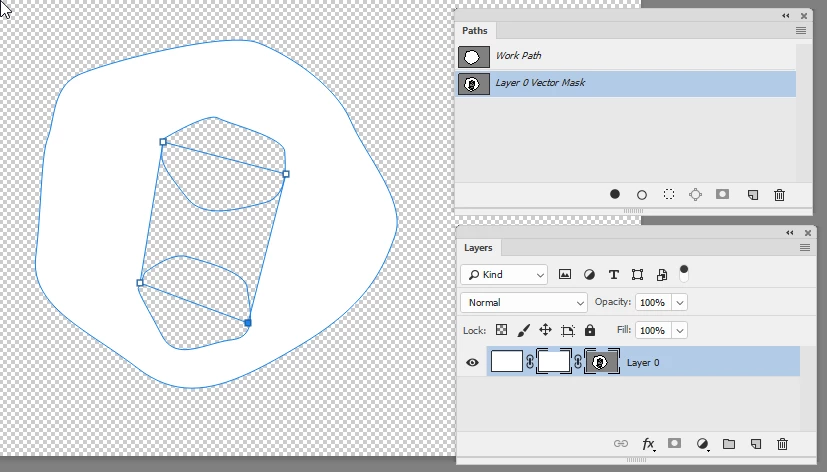Viewport: 827px width, 472px height.
Task: Toggle layer filtering on/off switch
Action: (684, 274)
